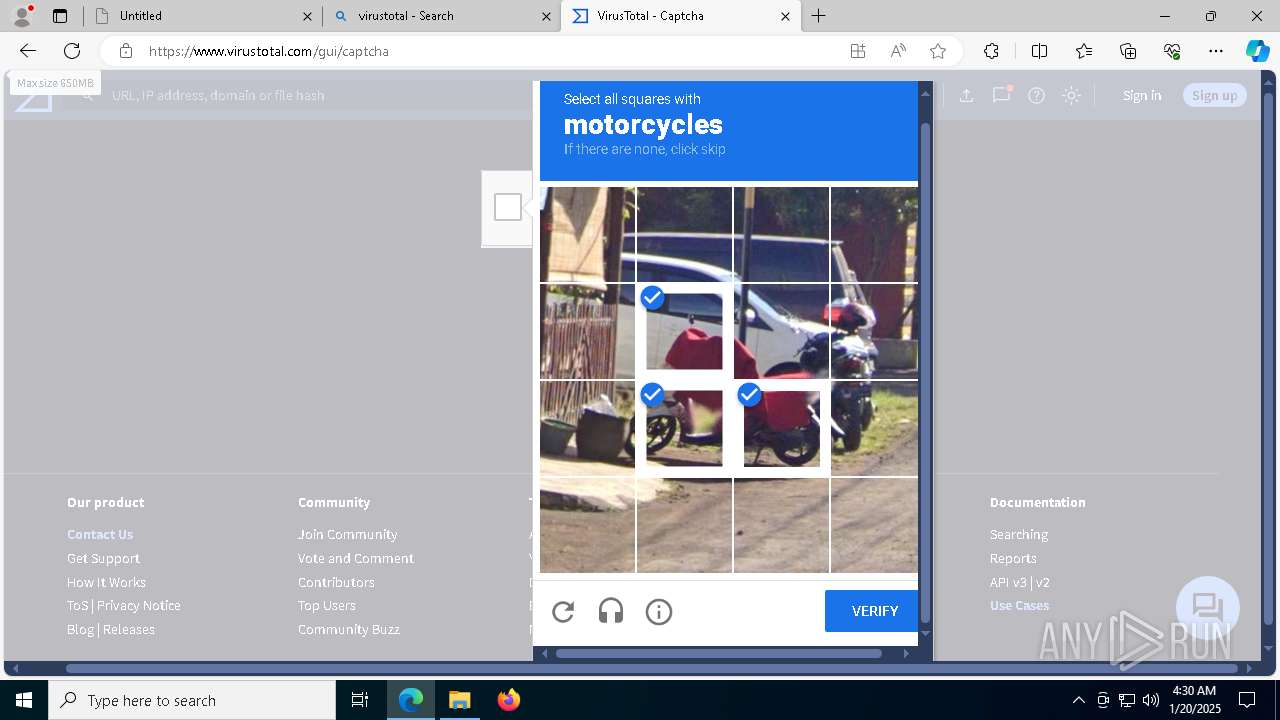Deselect the checked tile with red bag and white car
Screen dimensions: 1280x720
685,332
